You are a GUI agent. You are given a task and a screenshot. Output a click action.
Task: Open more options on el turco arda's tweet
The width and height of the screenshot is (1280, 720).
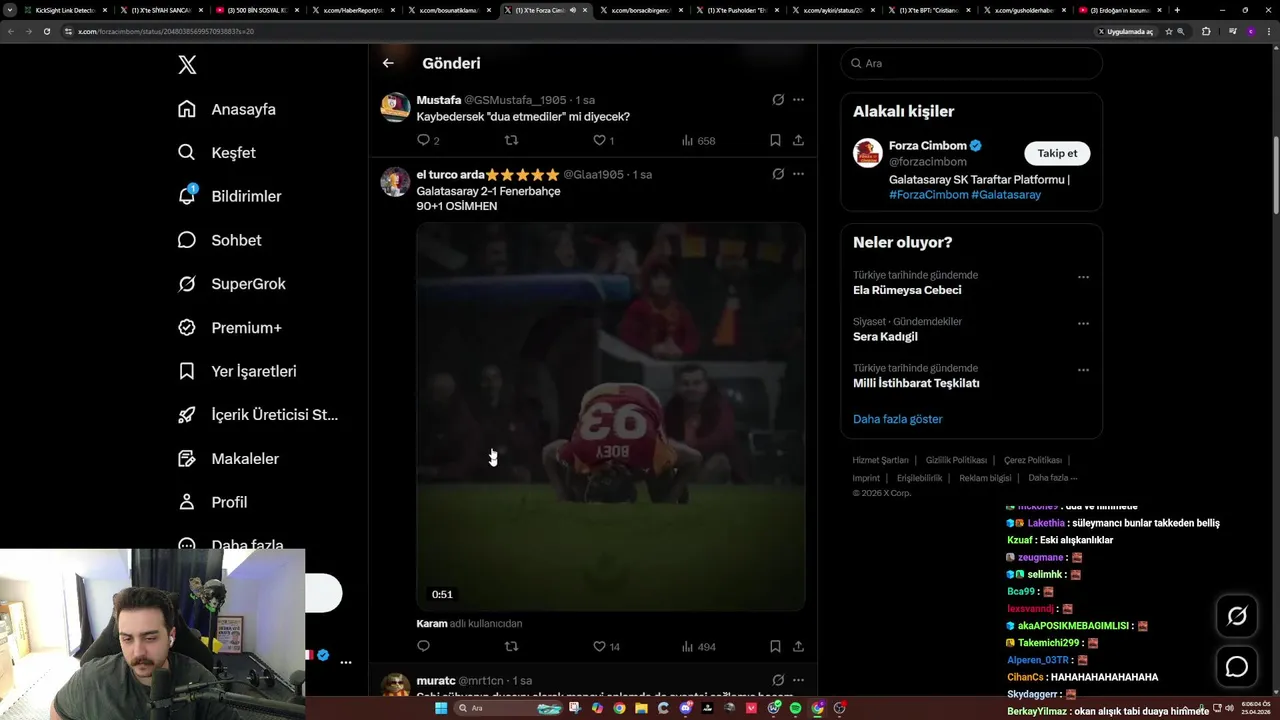798,174
